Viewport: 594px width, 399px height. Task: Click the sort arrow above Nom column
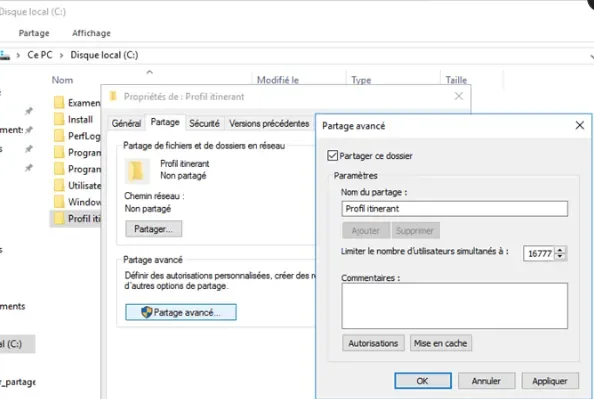[150, 72]
